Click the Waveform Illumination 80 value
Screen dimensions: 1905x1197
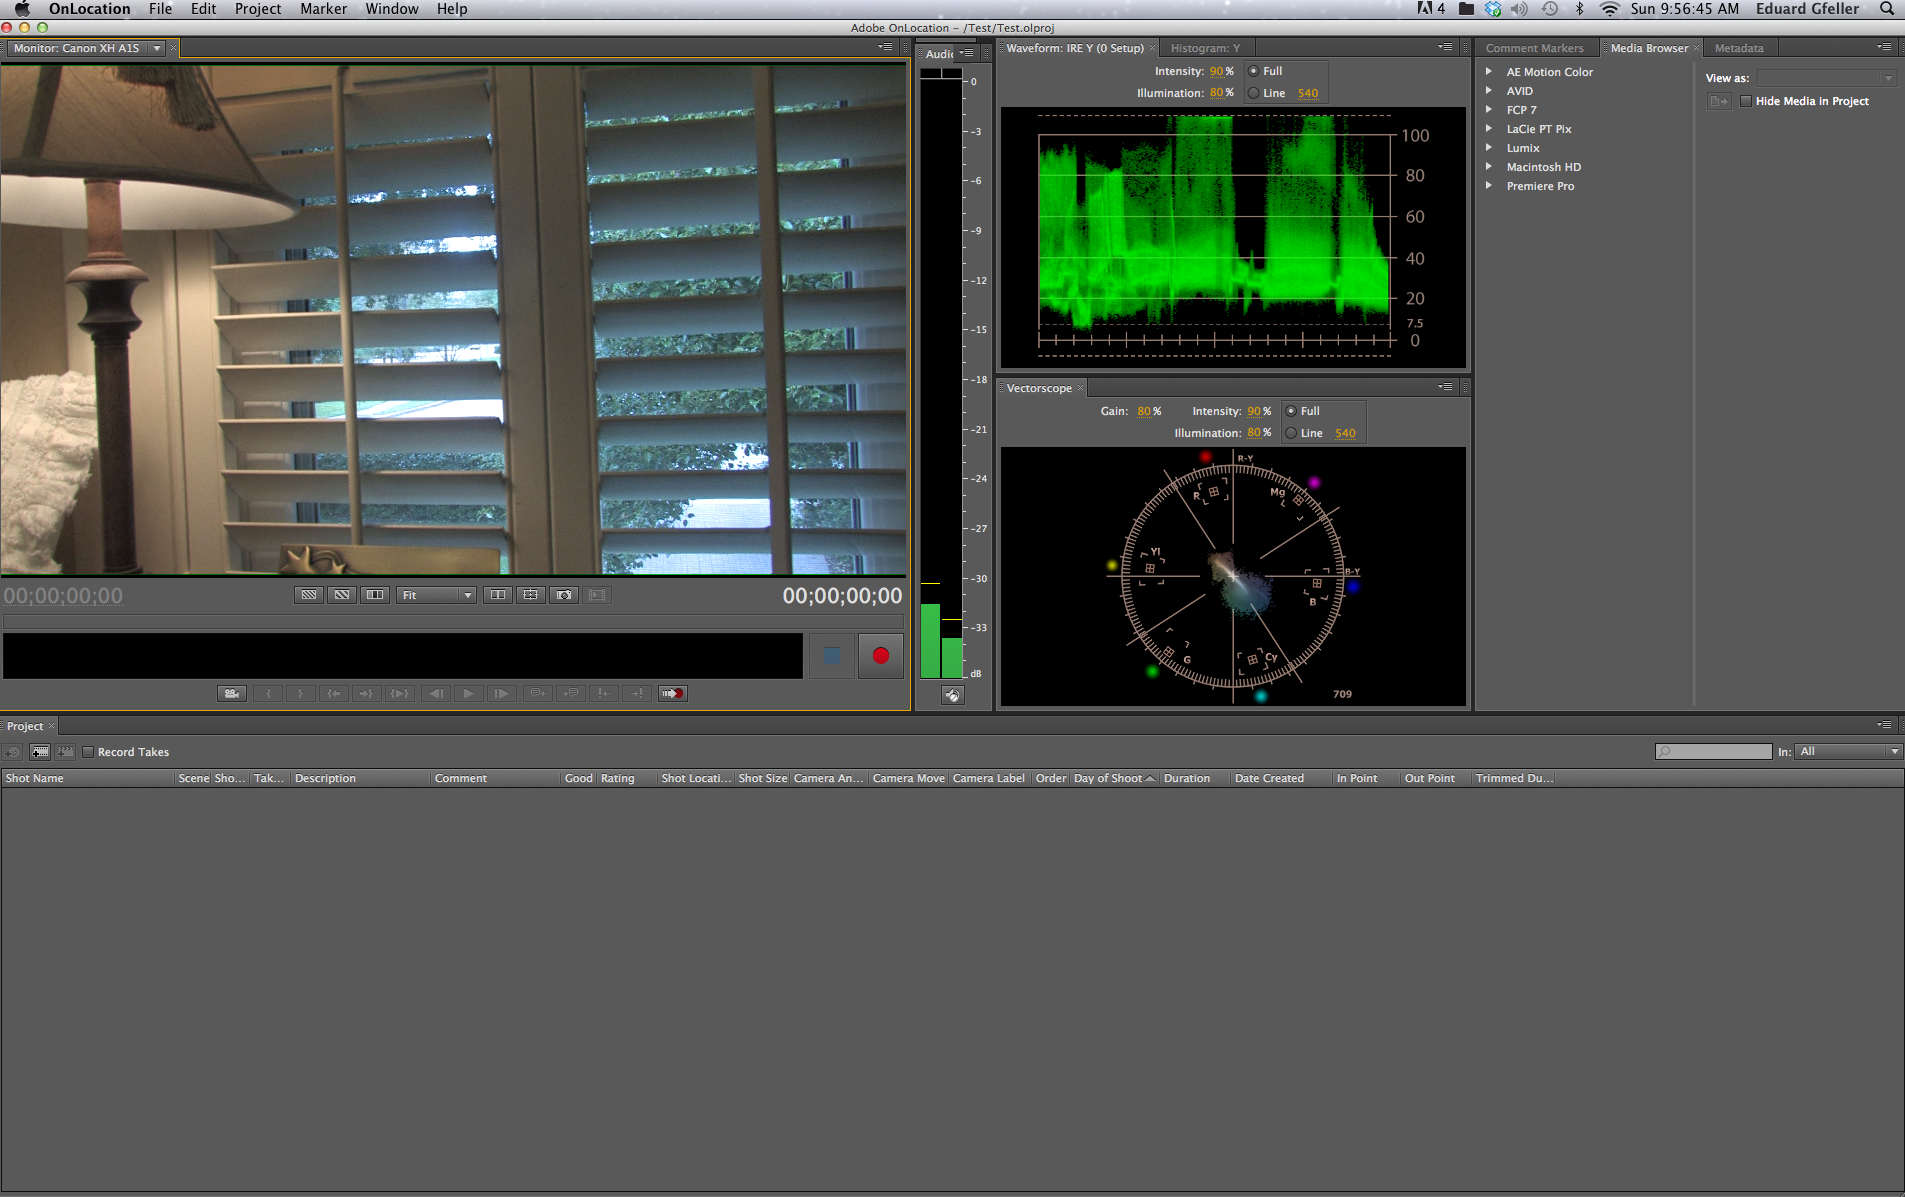click(x=1216, y=93)
